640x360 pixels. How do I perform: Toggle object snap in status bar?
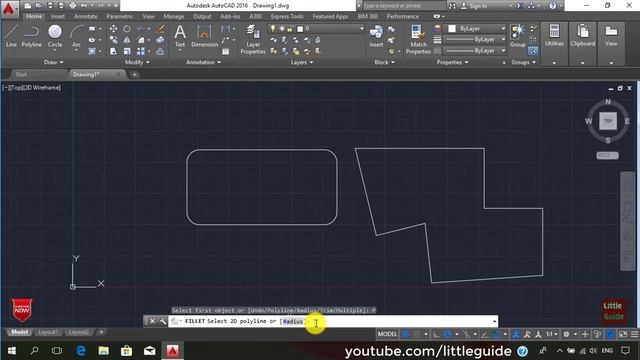[x=496, y=334]
